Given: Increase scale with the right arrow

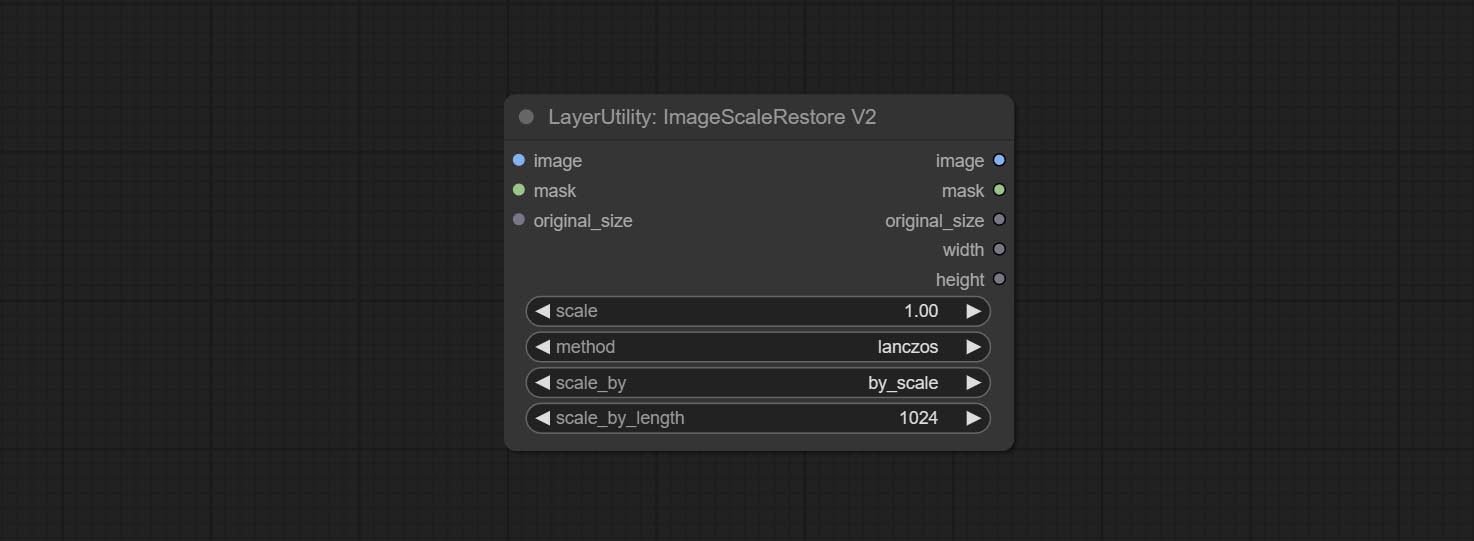Looking at the screenshot, I should click(x=973, y=311).
